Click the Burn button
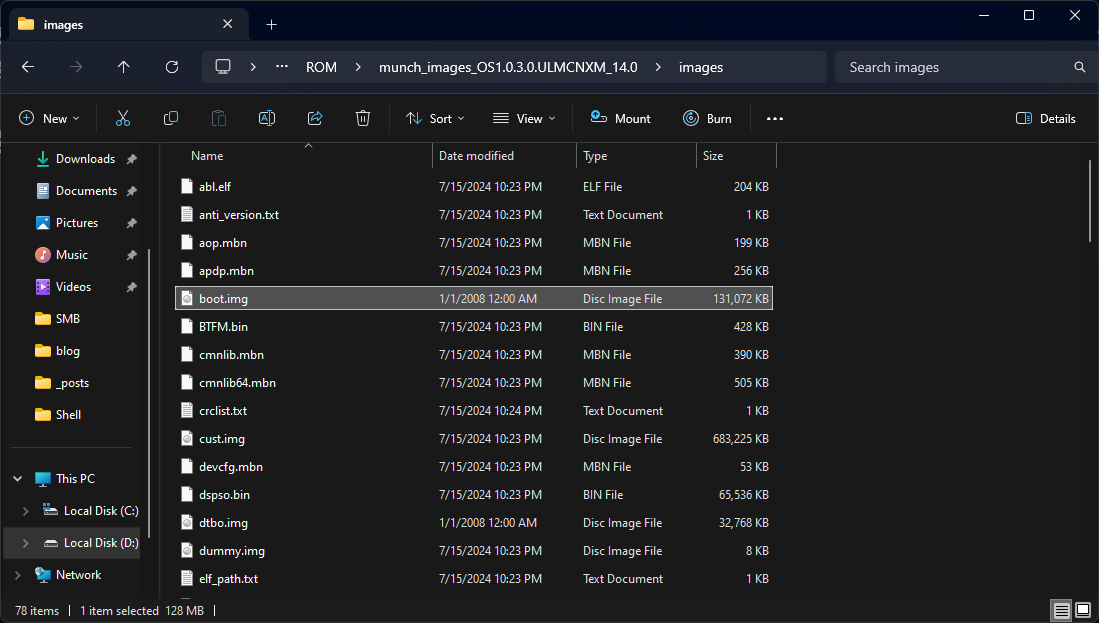The width and height of the screenshot is (1099, 623). click(707, 118)
